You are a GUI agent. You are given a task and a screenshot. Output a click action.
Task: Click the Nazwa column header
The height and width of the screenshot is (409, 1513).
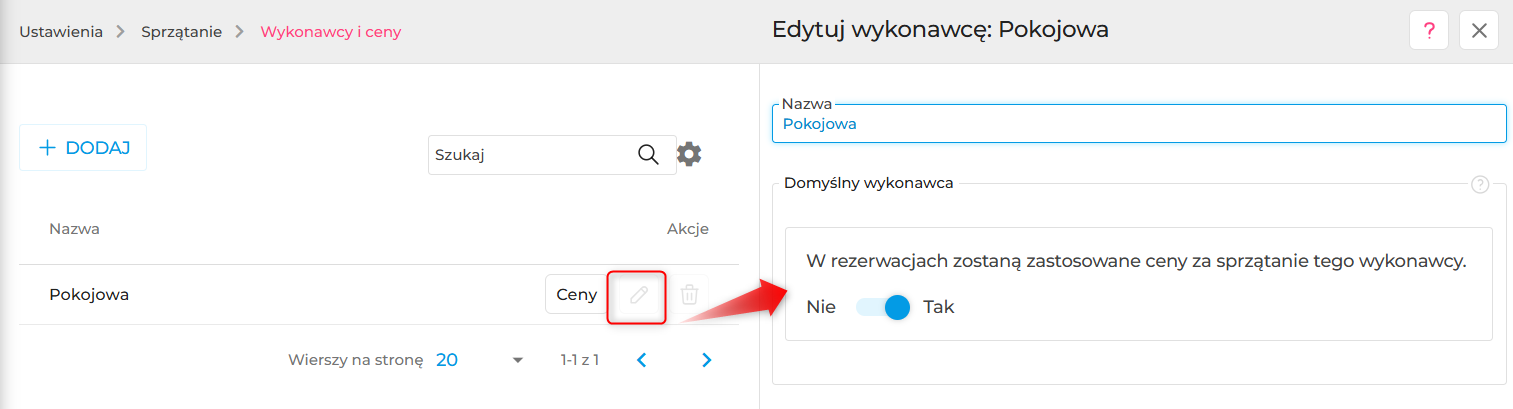click(x=74, y=229)
